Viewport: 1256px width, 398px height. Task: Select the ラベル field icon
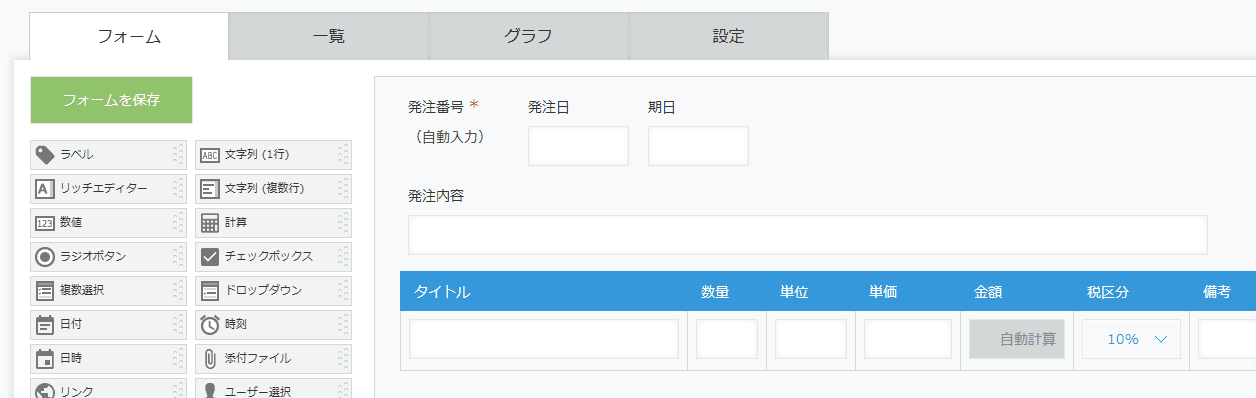tap(45, 155)
